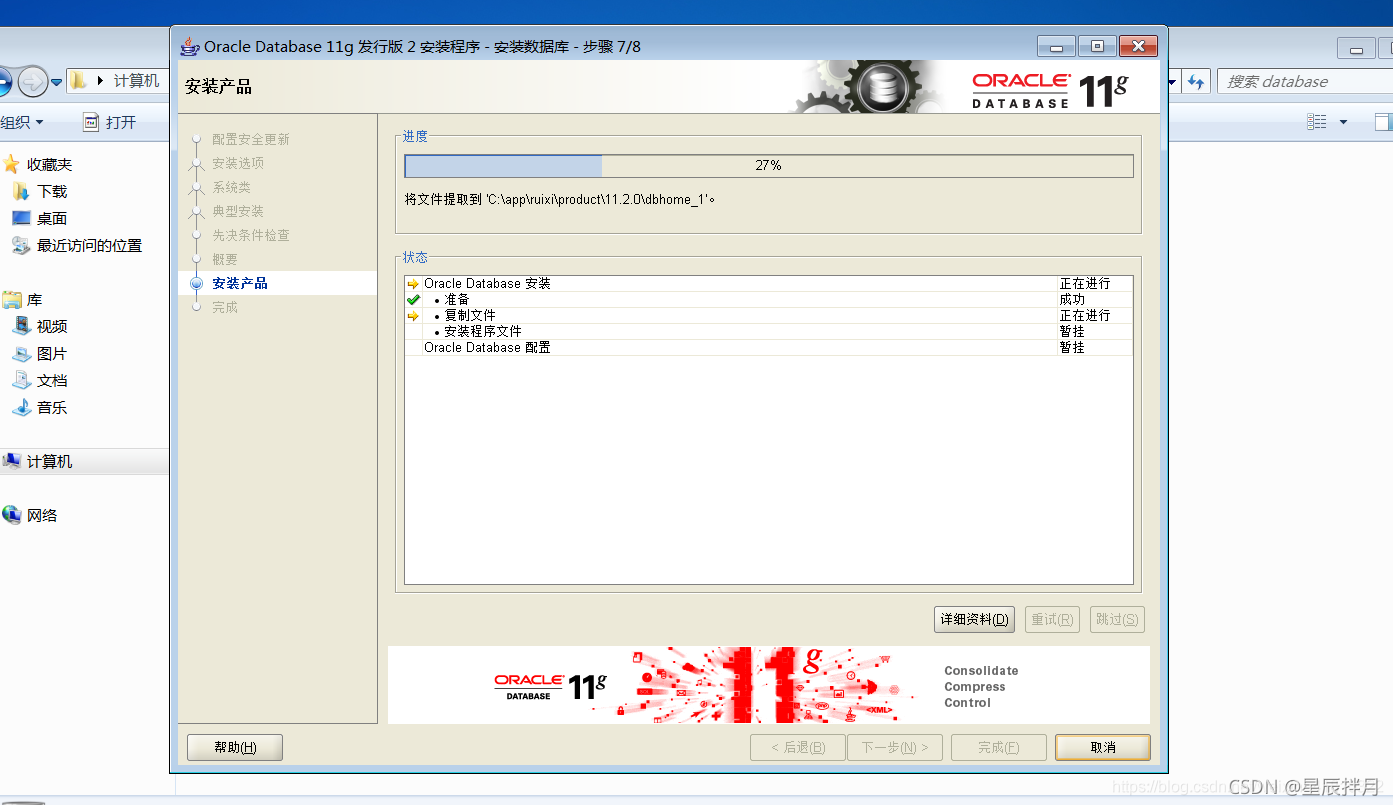
Task: Click the Oracle Database 安装 status row
Action: click(768, 284)
